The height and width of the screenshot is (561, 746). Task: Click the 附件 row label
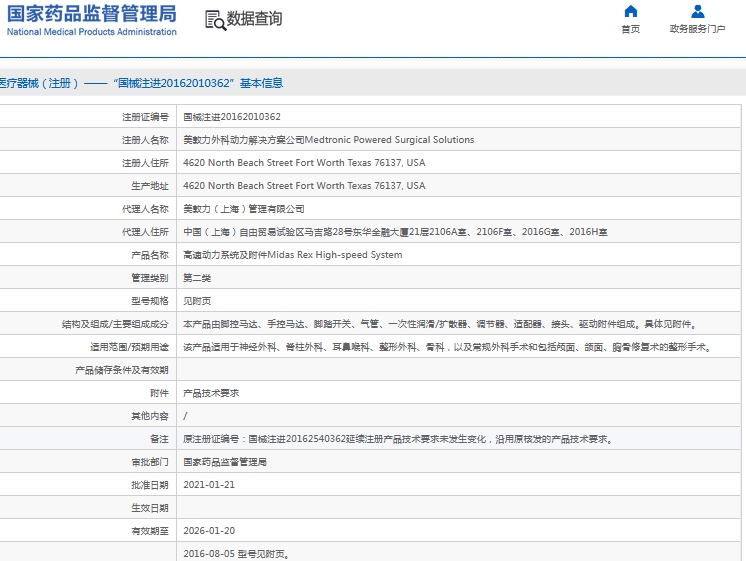tap(159, 393)
